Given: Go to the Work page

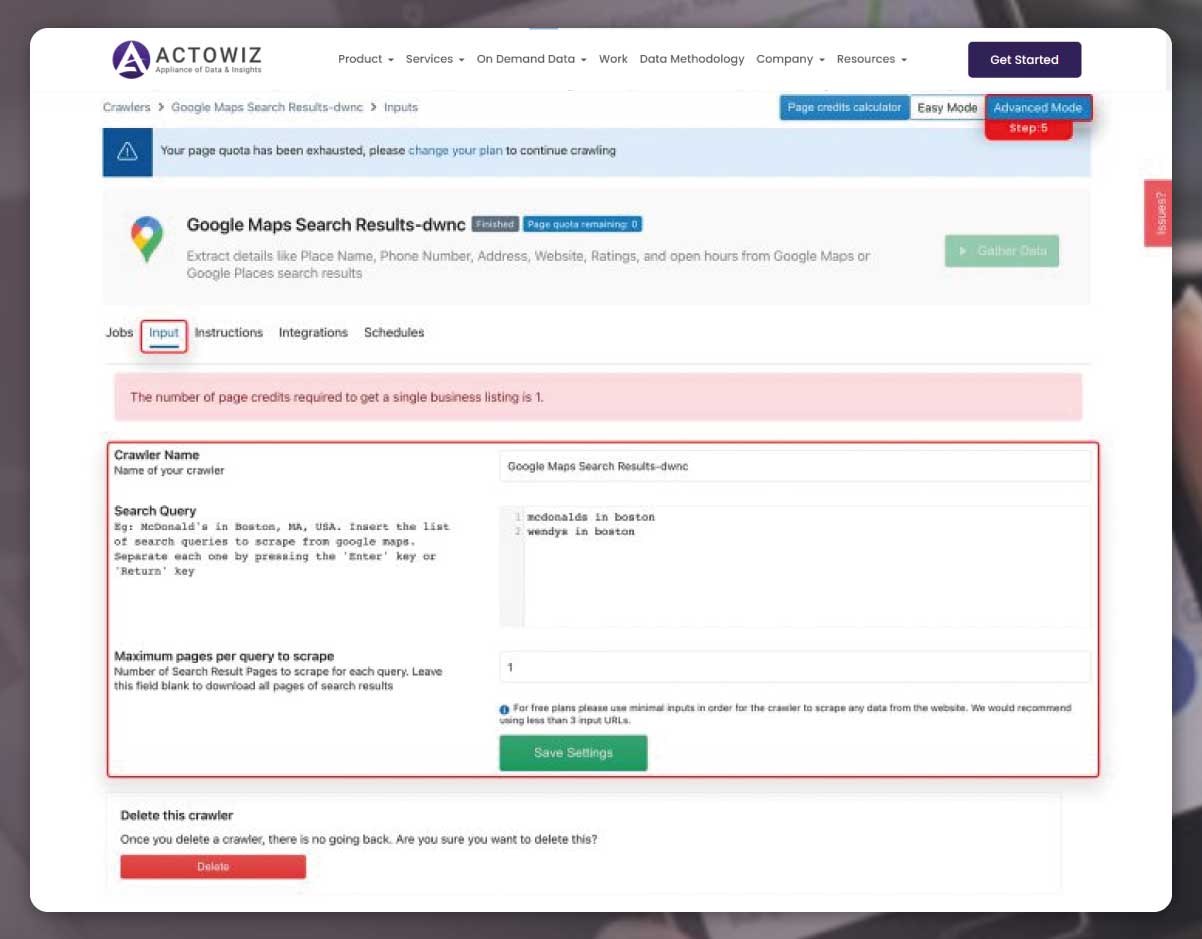Looking at the screenshot, I should [x=613, y=59].
